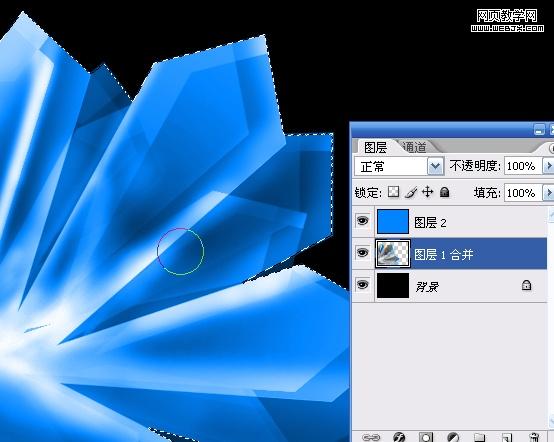Select layer named 图层 2

430,223
